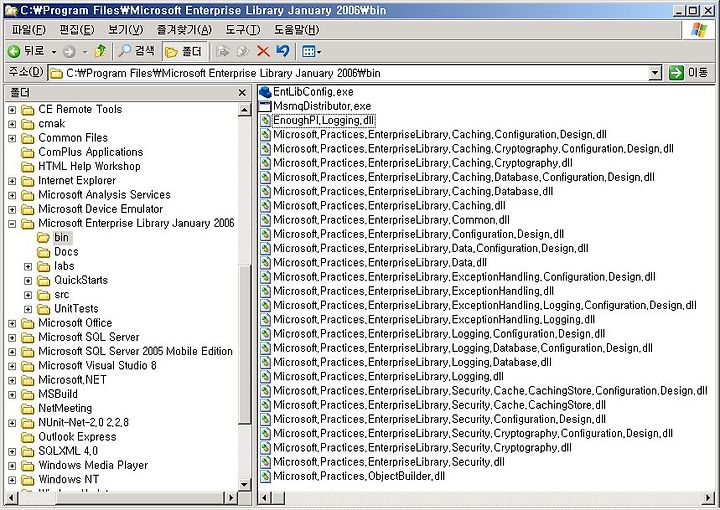Click the red Delete X icon
This screenshot has height=510, width=720.
click(x=263, y=51)
